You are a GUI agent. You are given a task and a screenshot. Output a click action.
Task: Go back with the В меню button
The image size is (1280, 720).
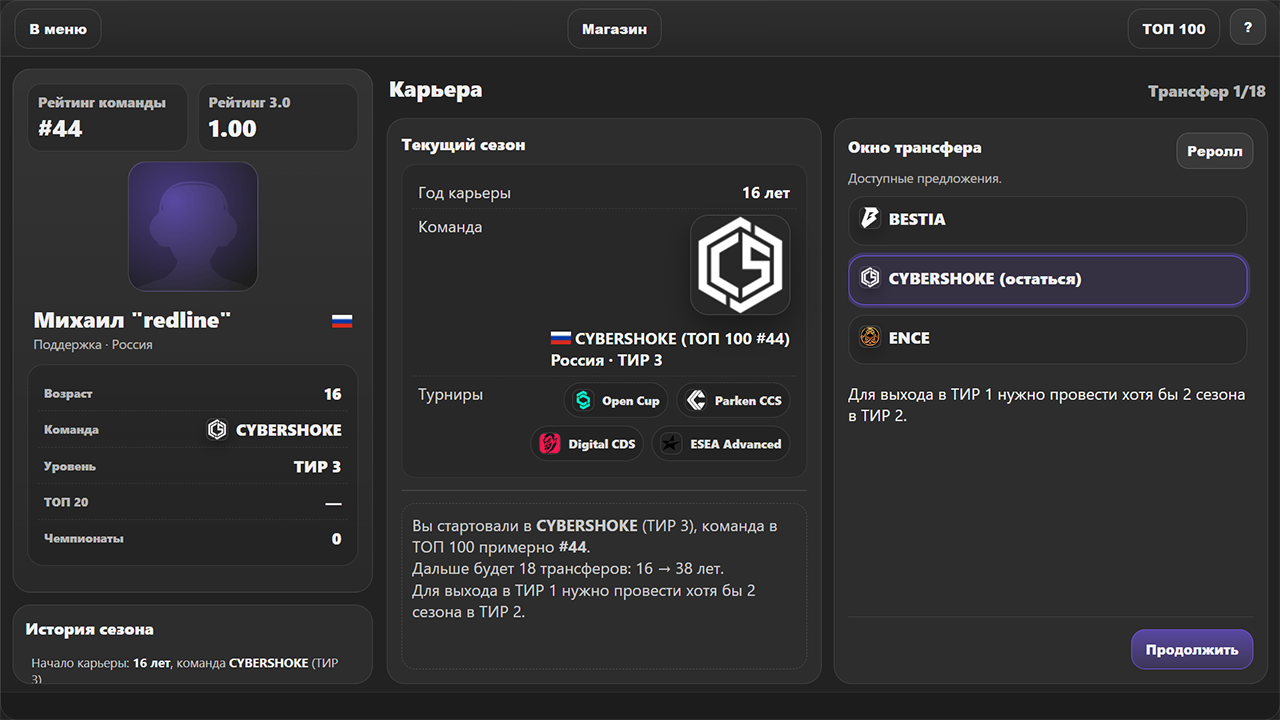[58, 29]
